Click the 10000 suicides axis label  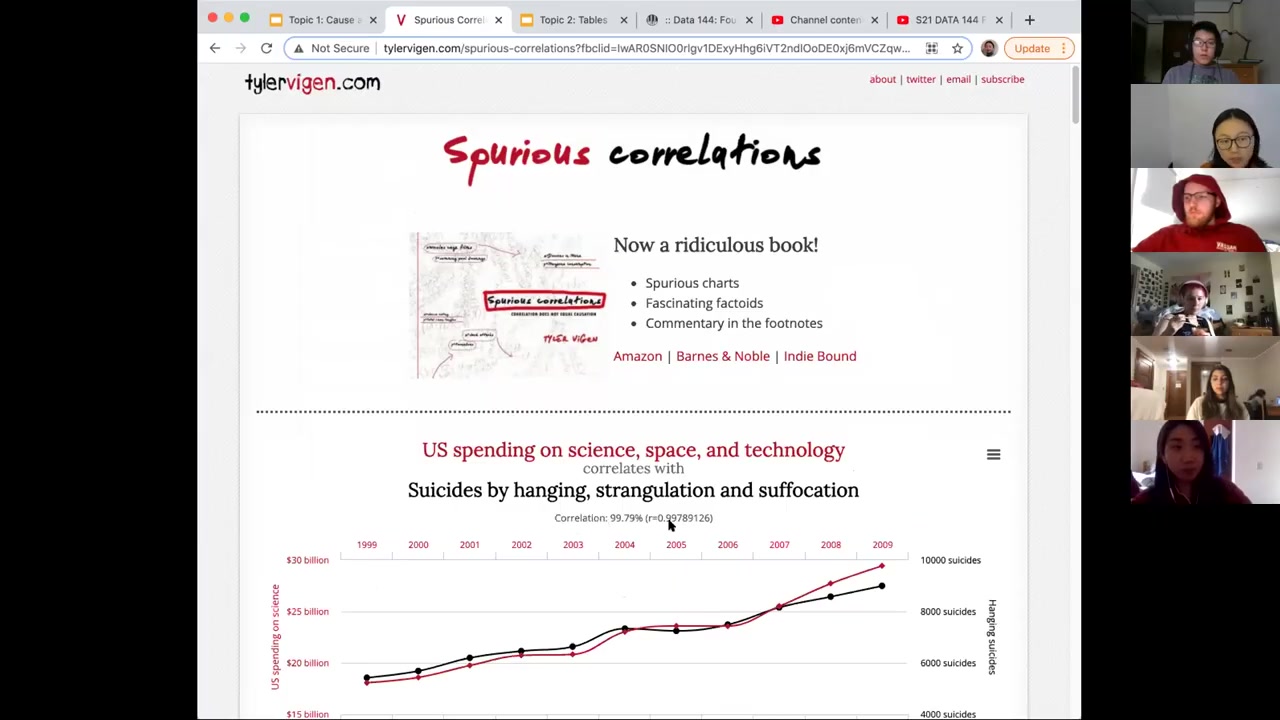[x=950, y=560]
